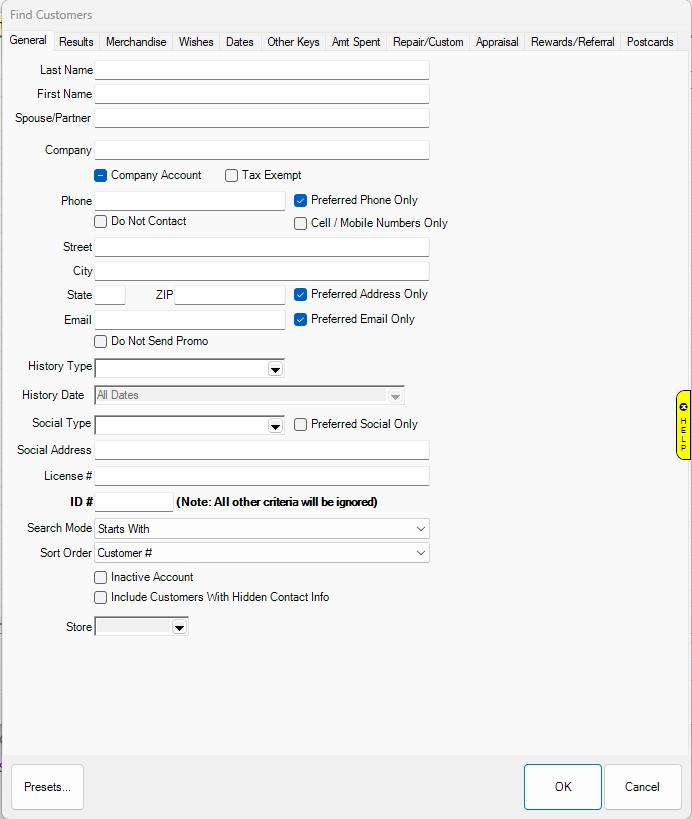Check Include Customers With Hidden Contact Info
The height and width of the screenshot is (819, 692).
[x=101, y=597]
